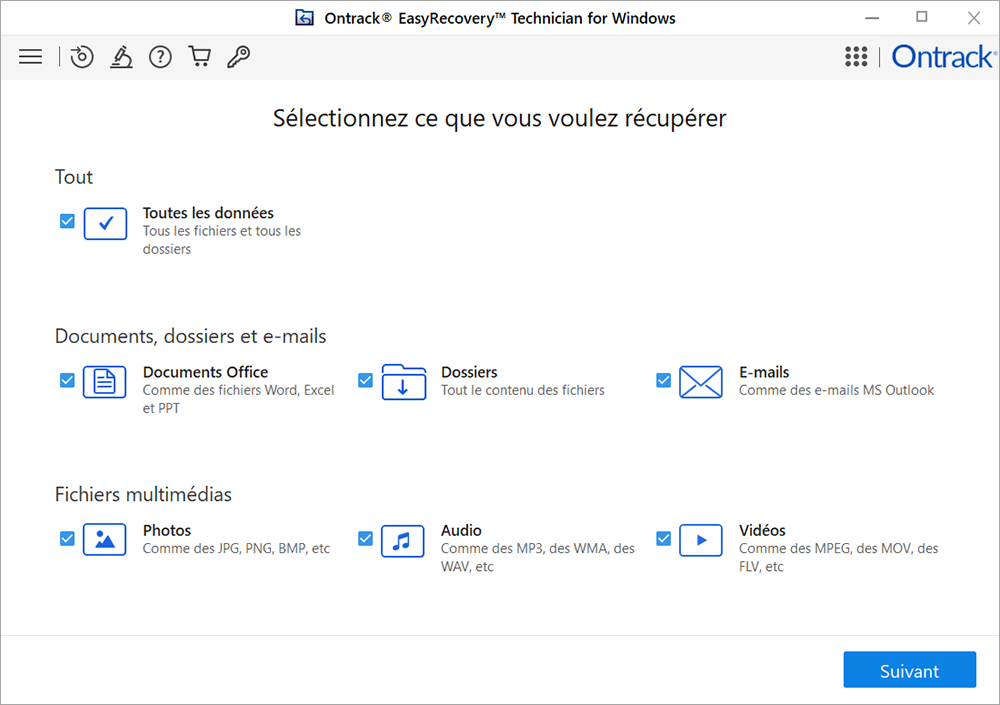Click the app icon in title bar
Image resolution: width=1000 pixels, height=705 pixels.
304,18
